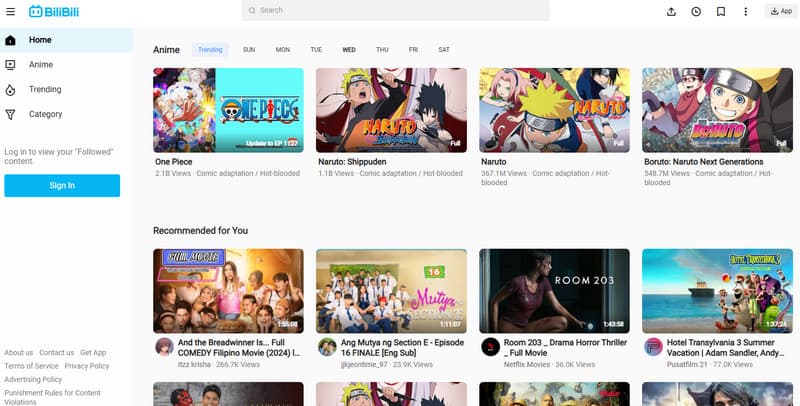Click Netflix.Movies channel avatar

tap(490, 347)
